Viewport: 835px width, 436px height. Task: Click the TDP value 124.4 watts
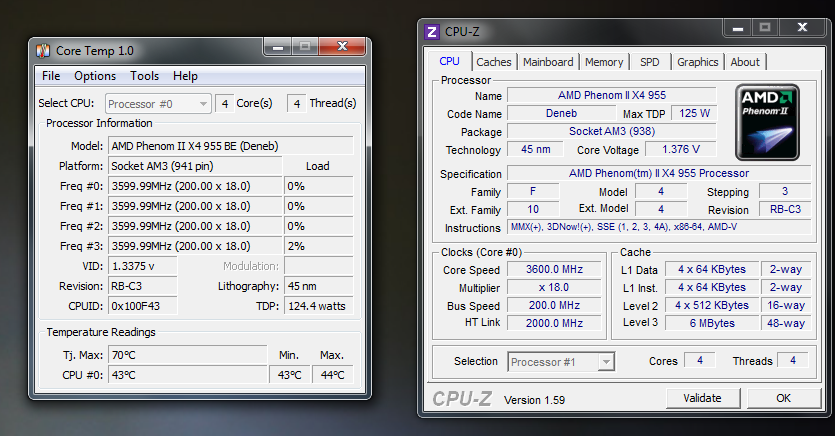[x=318, y=306]
